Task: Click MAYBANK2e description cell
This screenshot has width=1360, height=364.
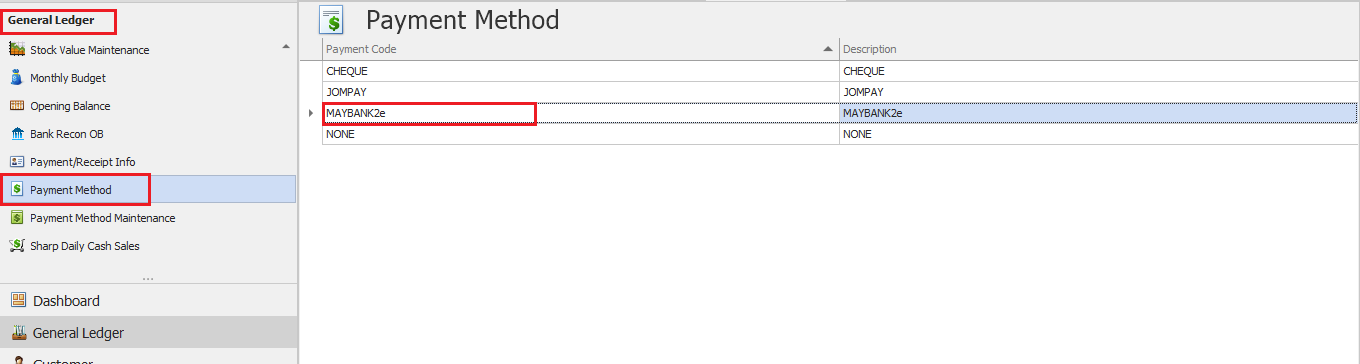Action: pos(1098,113)
